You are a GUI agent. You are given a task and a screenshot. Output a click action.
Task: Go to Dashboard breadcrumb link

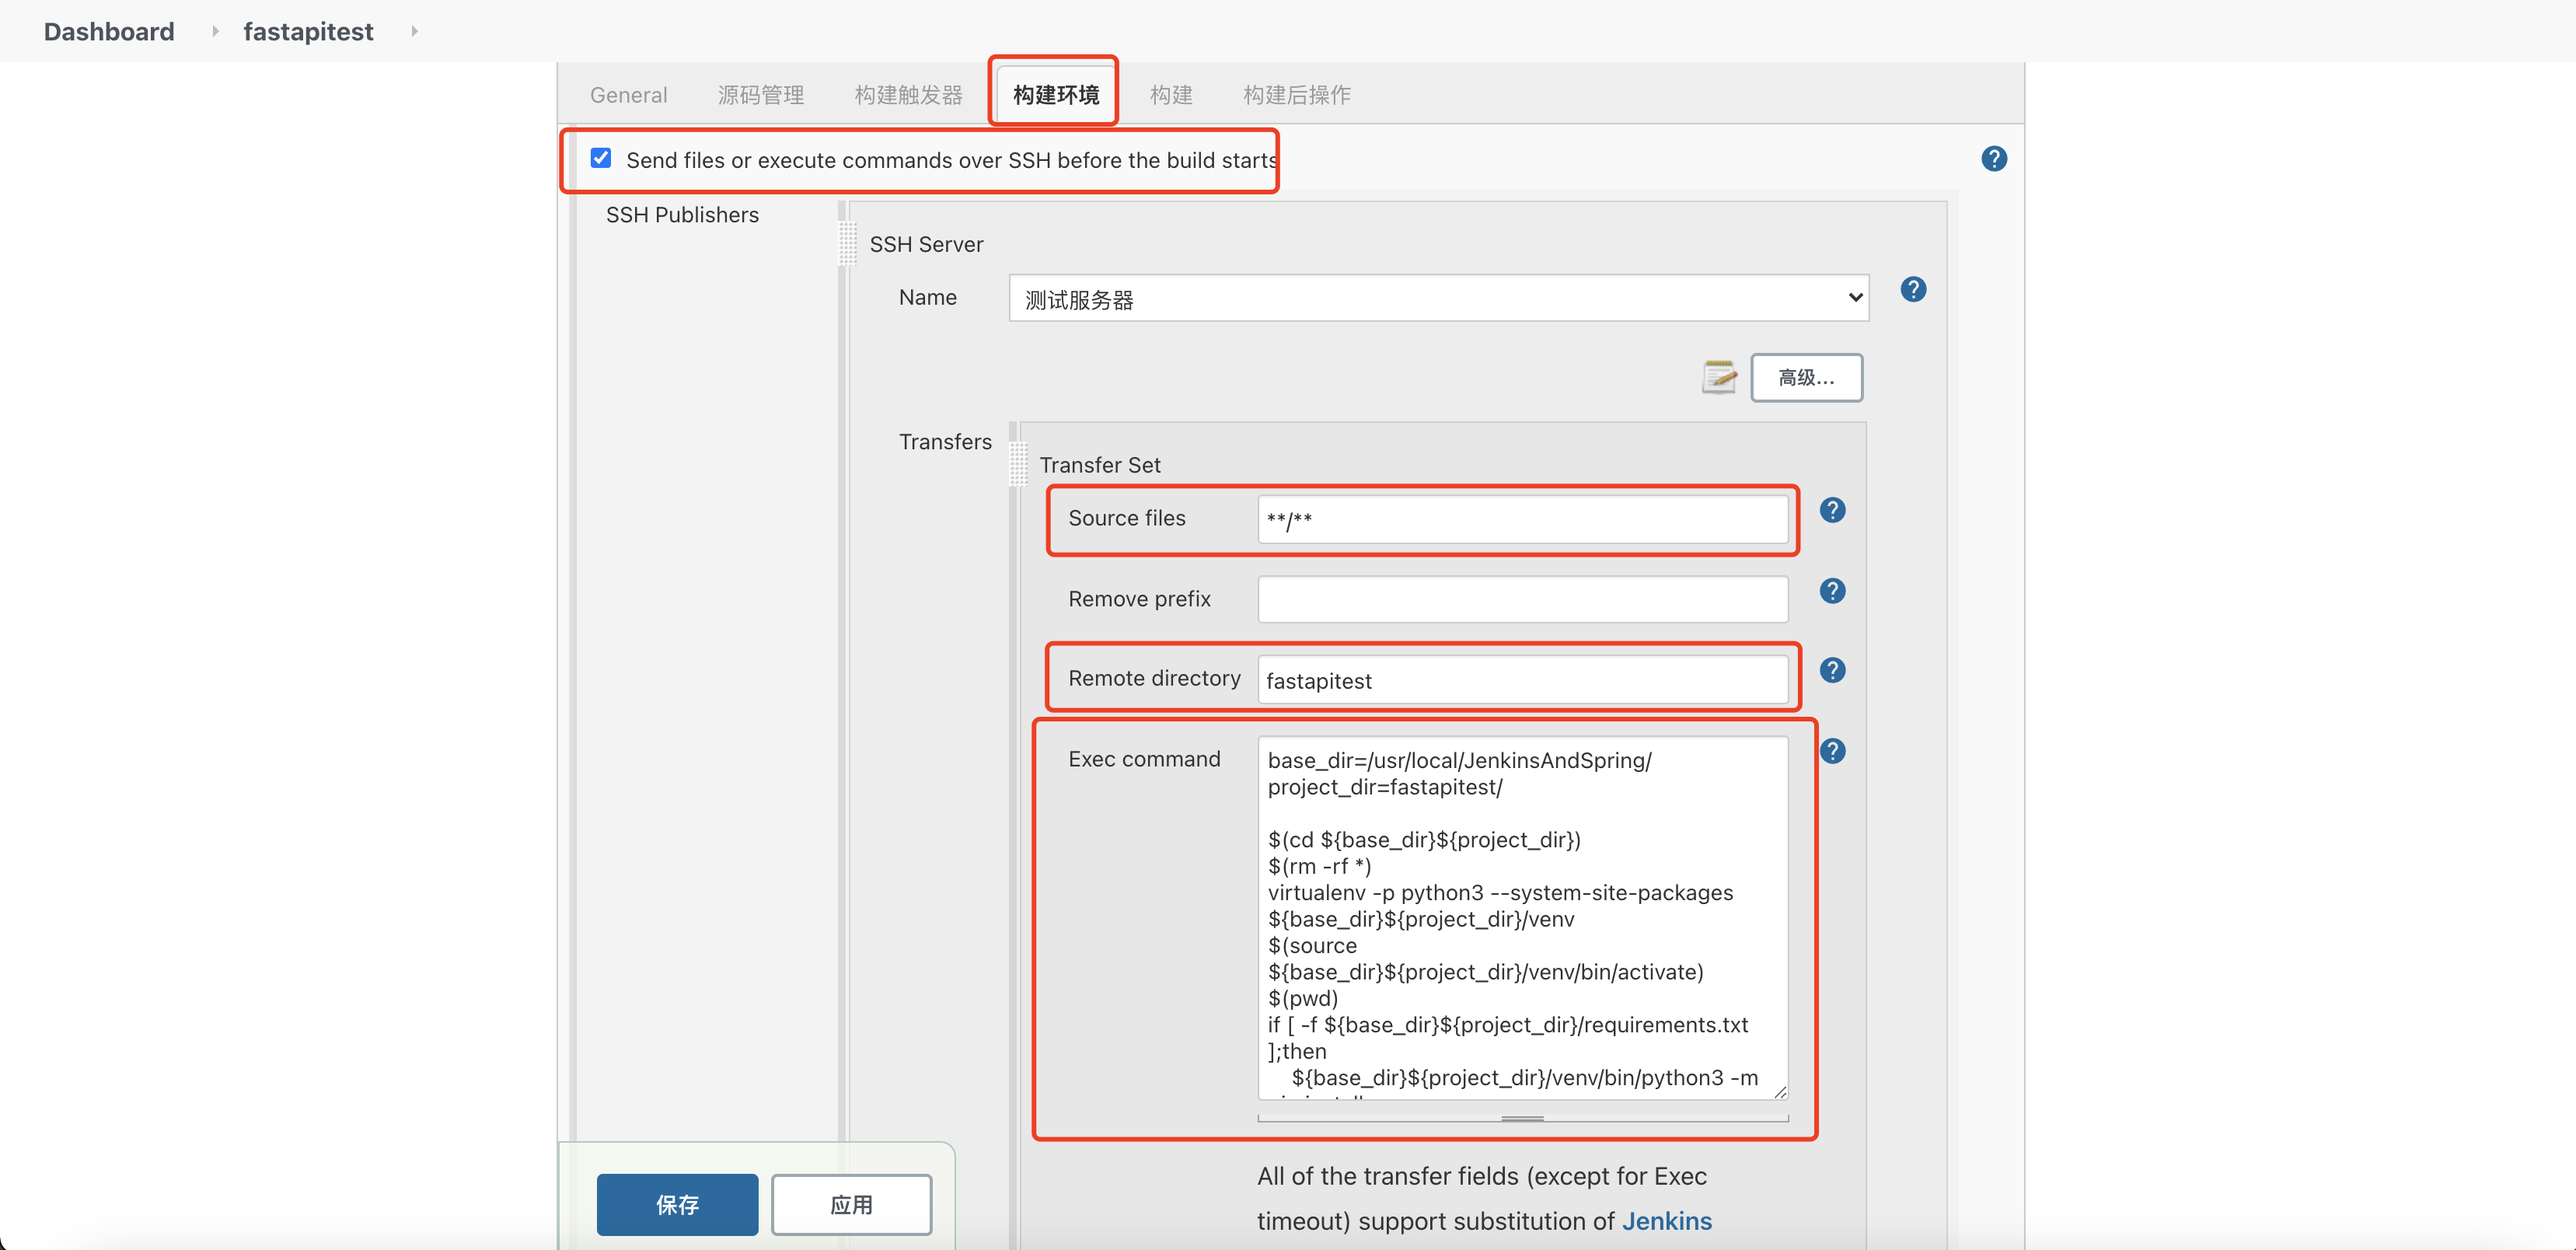click(x=109, y=31)
